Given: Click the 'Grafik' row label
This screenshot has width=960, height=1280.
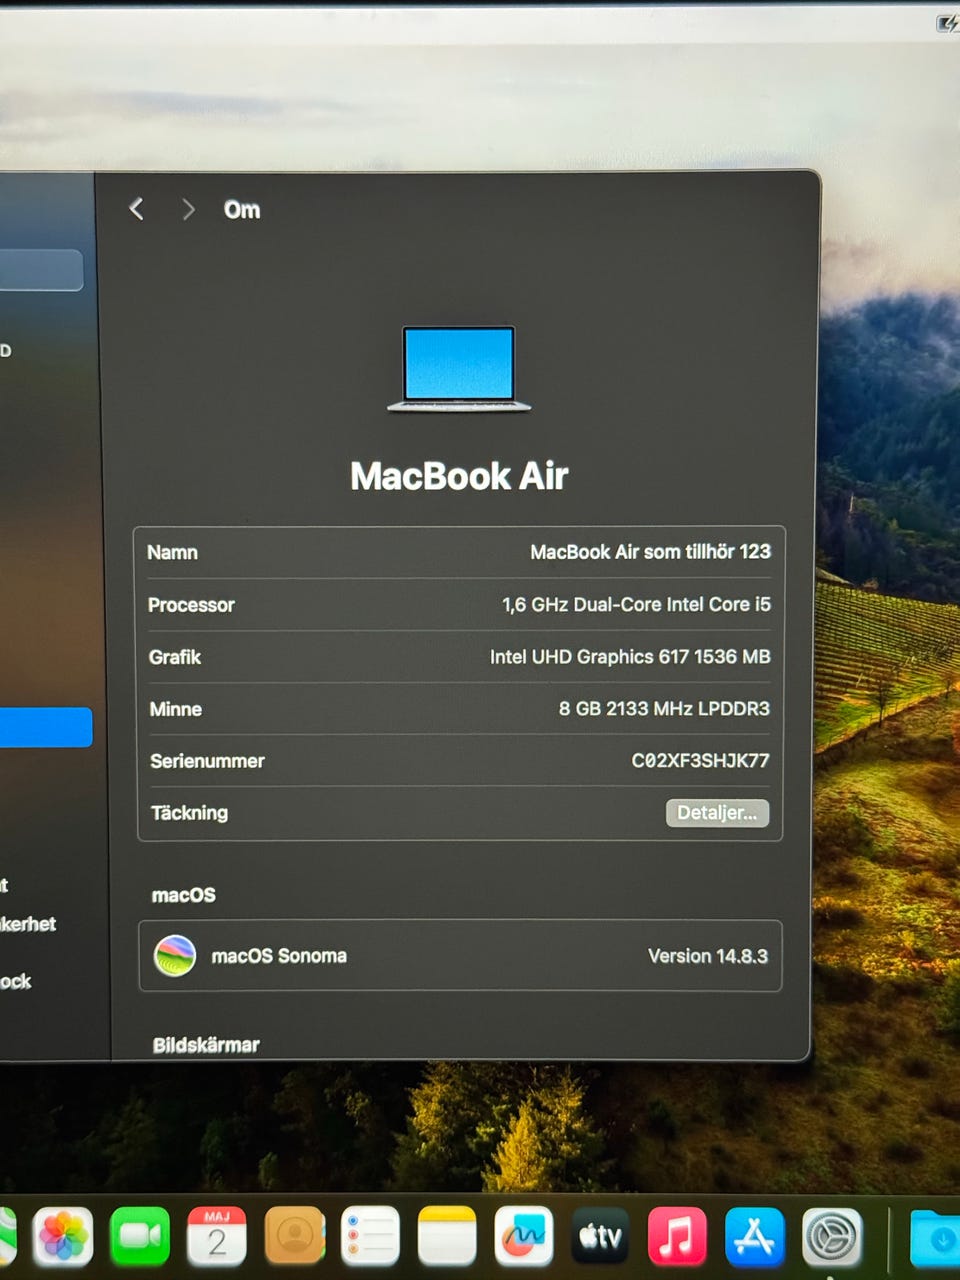Looking at the screenshot, I should pyautogui.click(x=175, y=657).
